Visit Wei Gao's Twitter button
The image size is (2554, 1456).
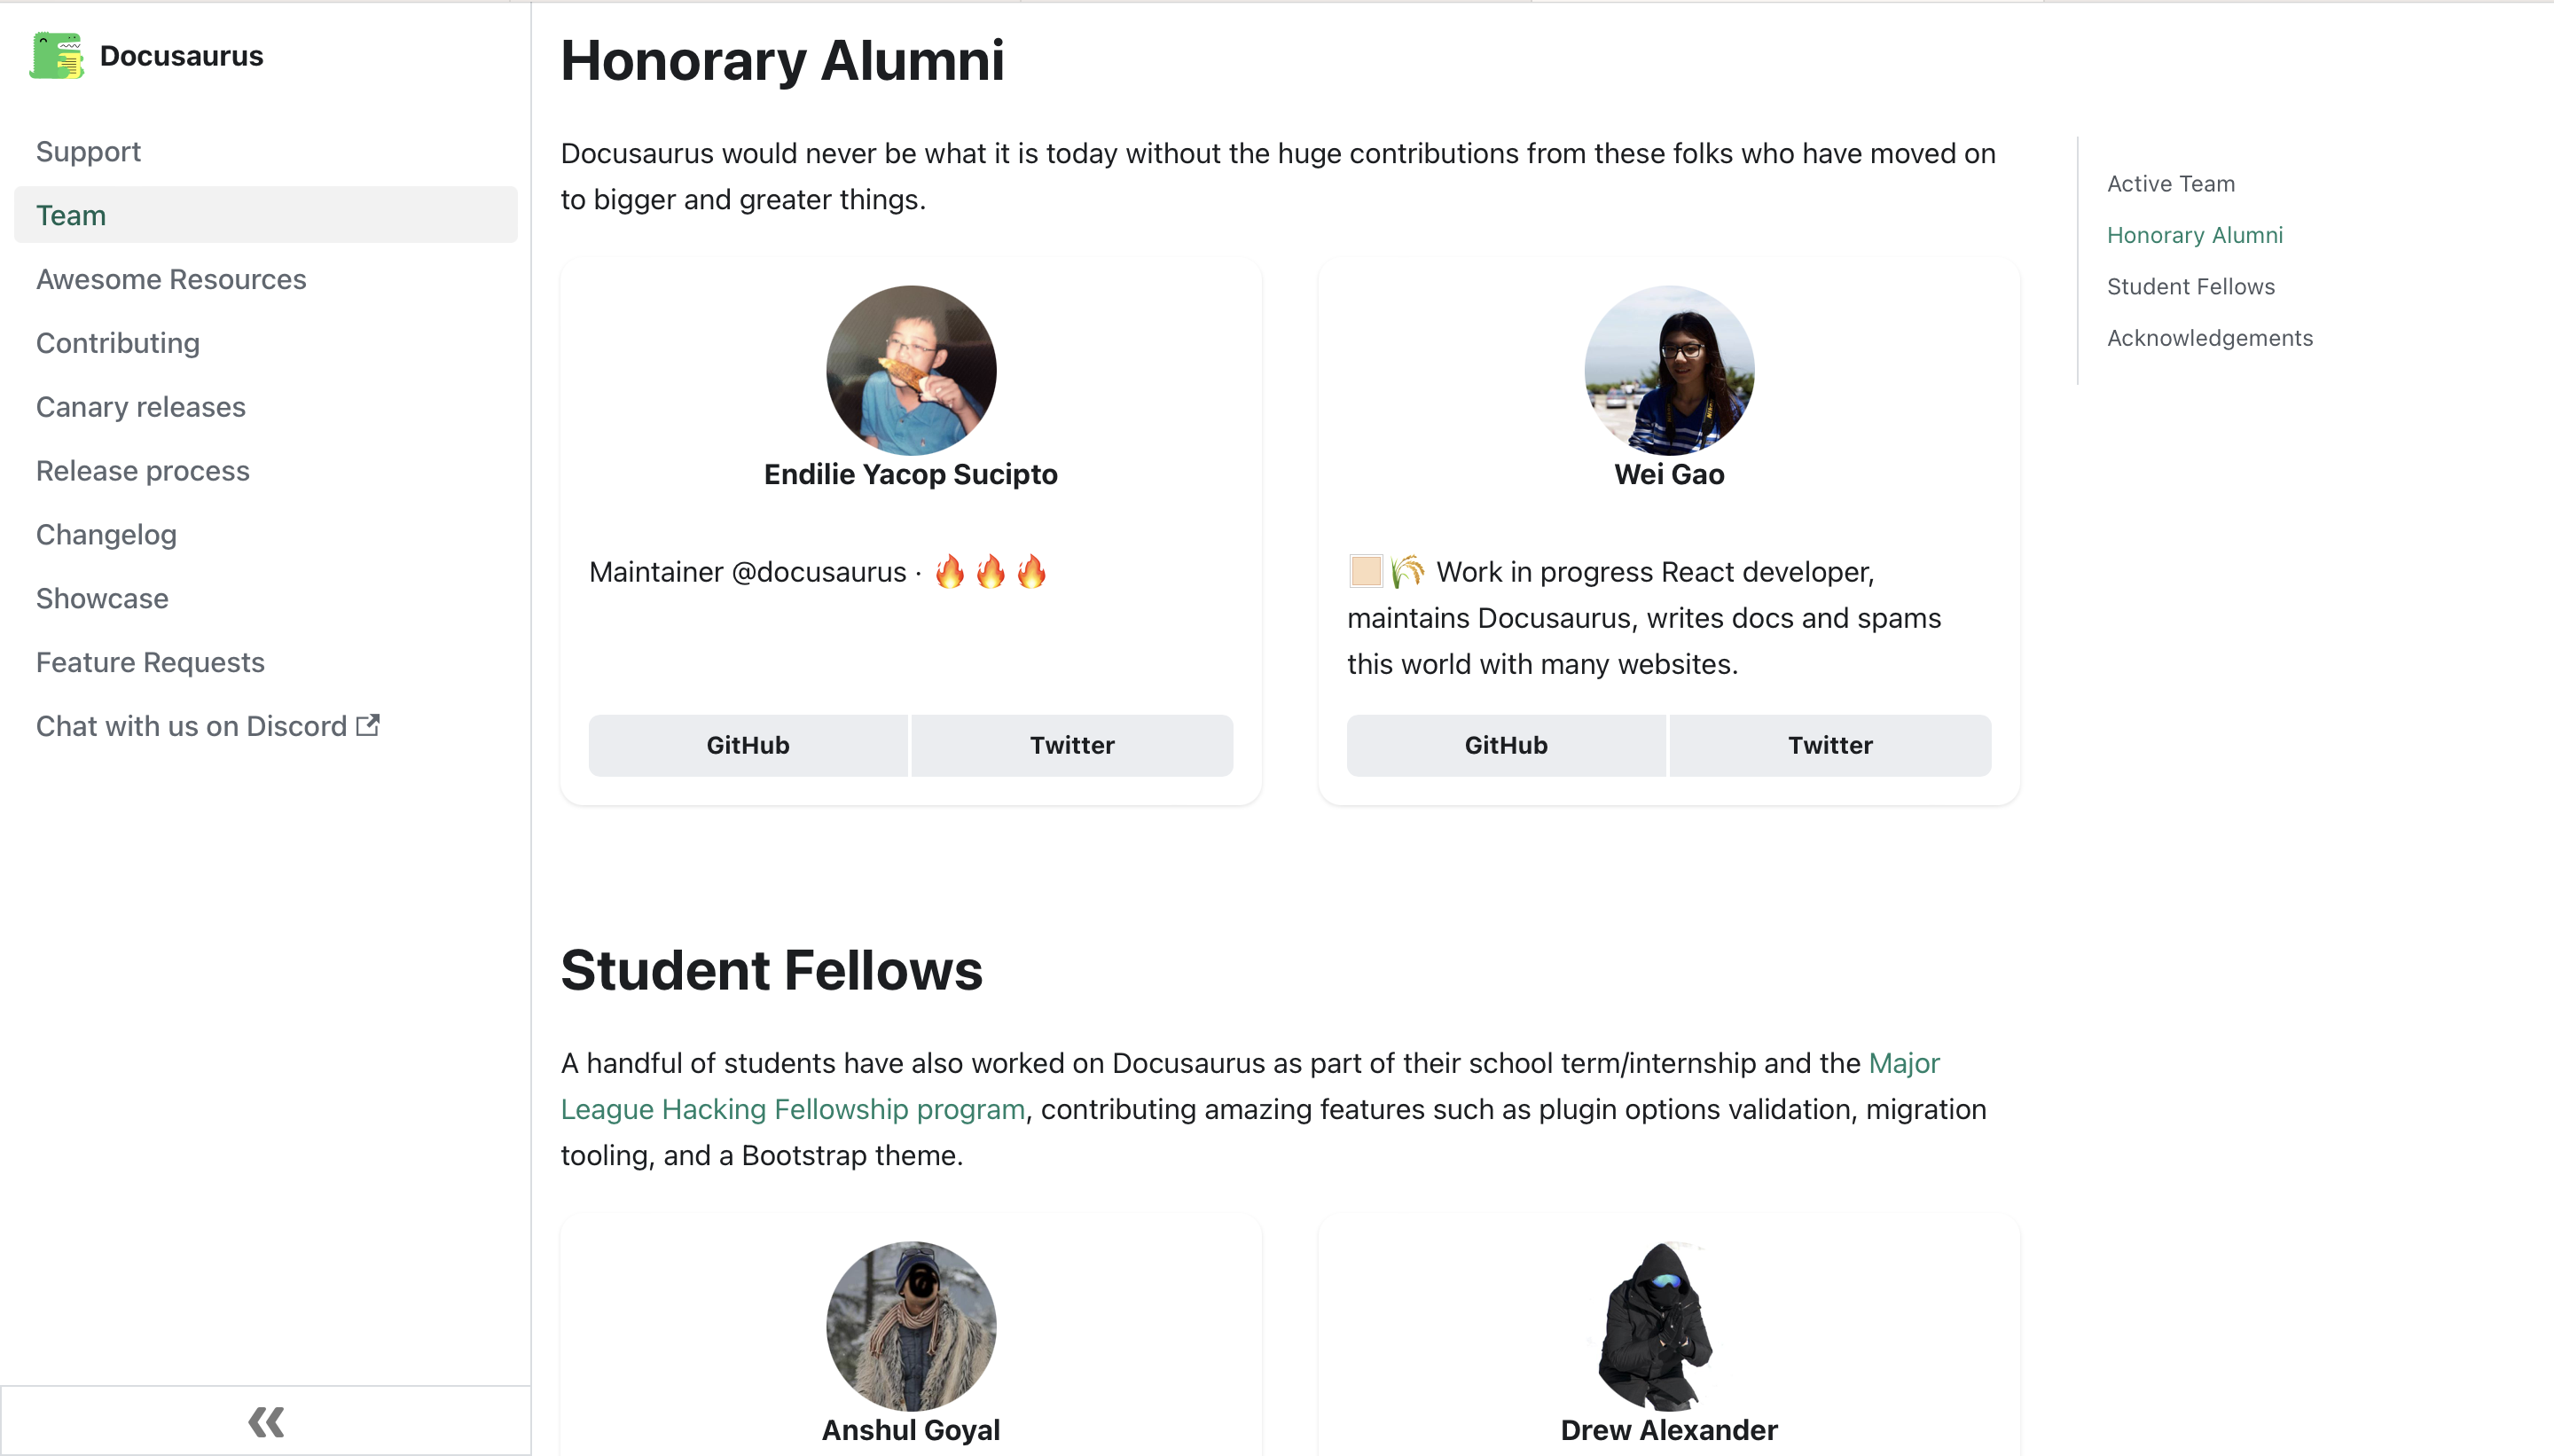pos(1830,745)
